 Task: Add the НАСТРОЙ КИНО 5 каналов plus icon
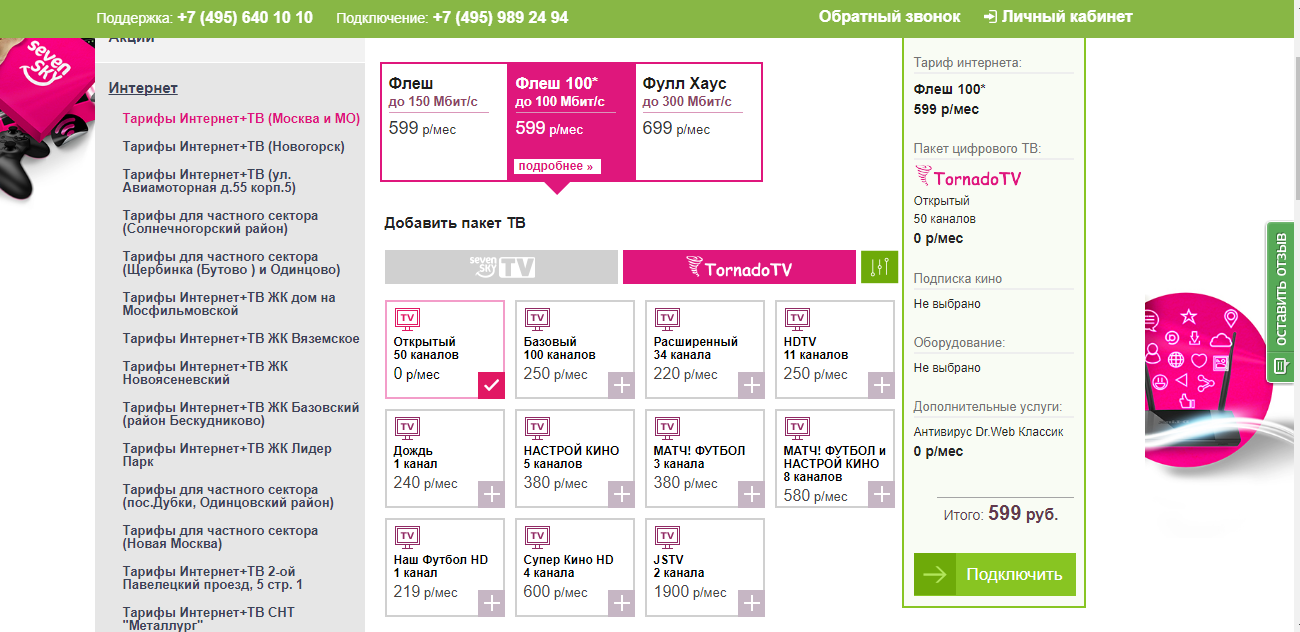621,494
